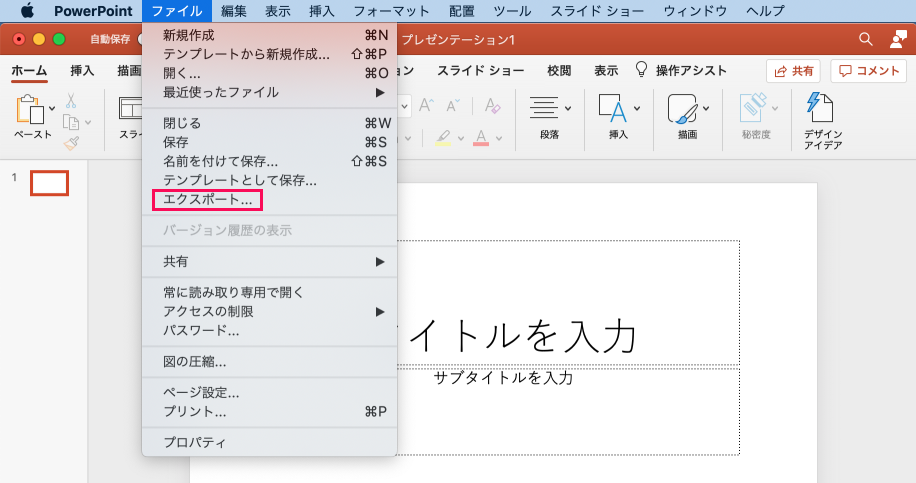Viewport: 916px width, 483px height.
Task: Click the Paste clipboard icon
Action: click(x=29, y=109)
